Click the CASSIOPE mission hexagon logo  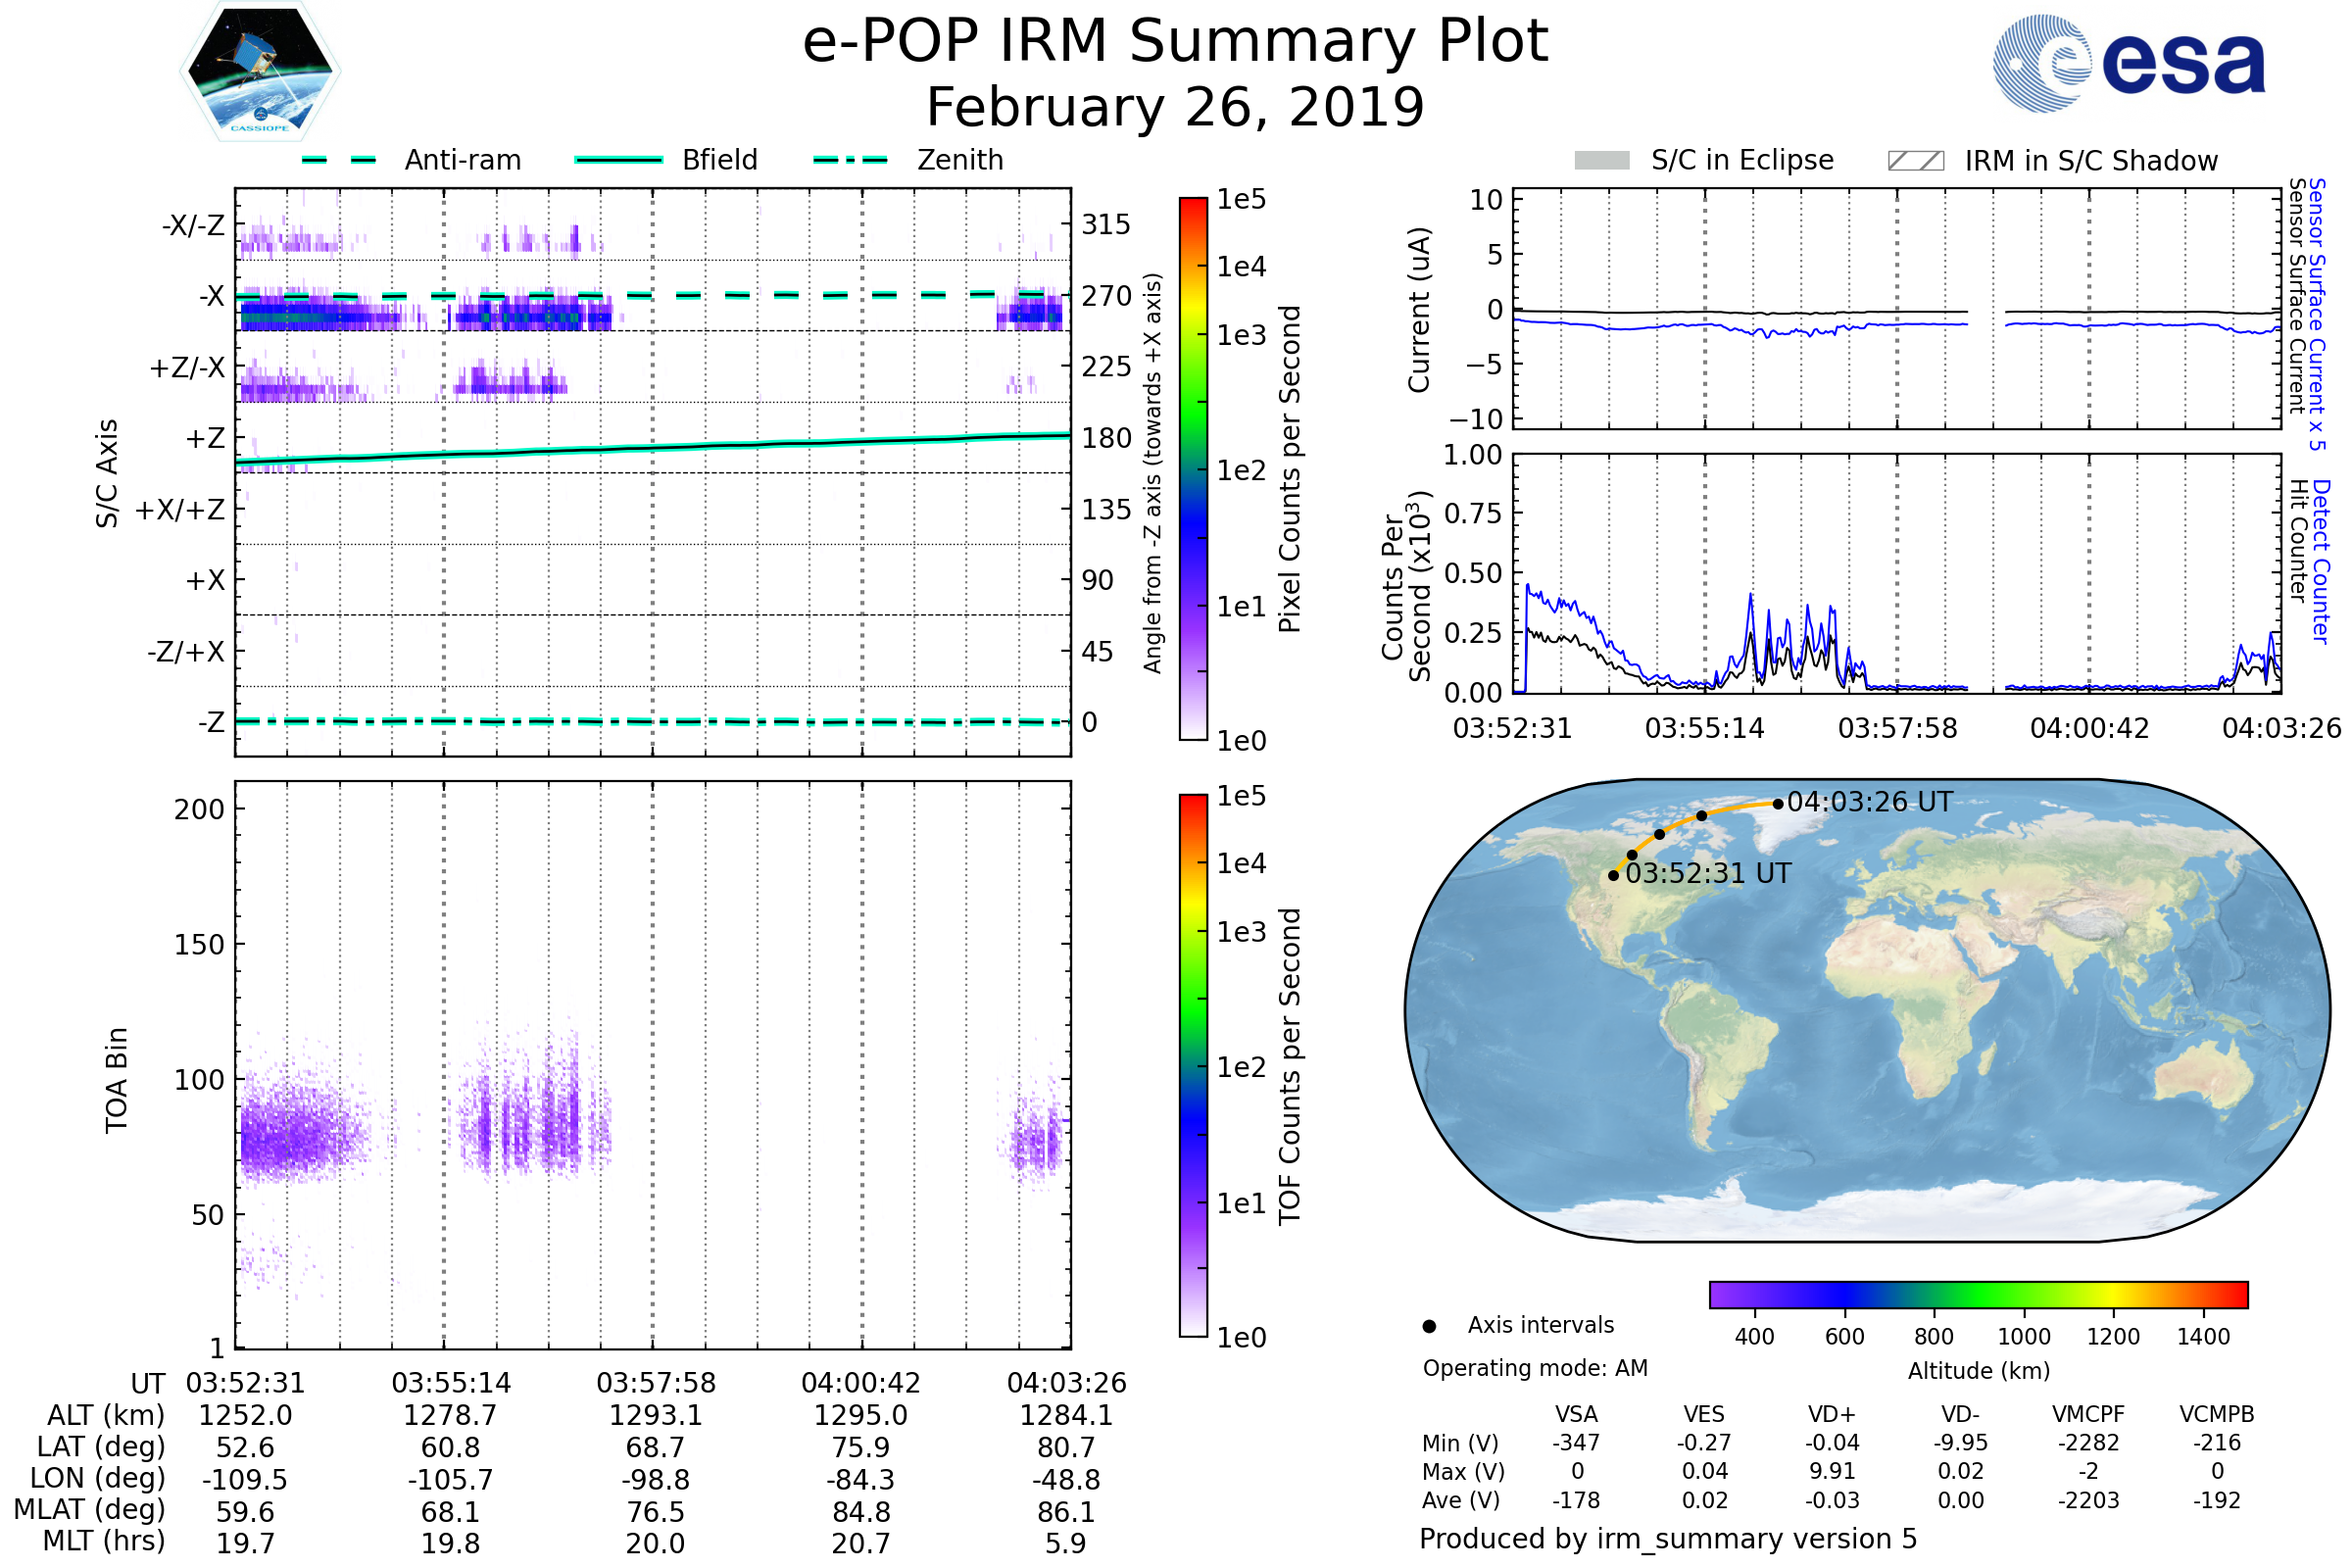click(260, 72)
